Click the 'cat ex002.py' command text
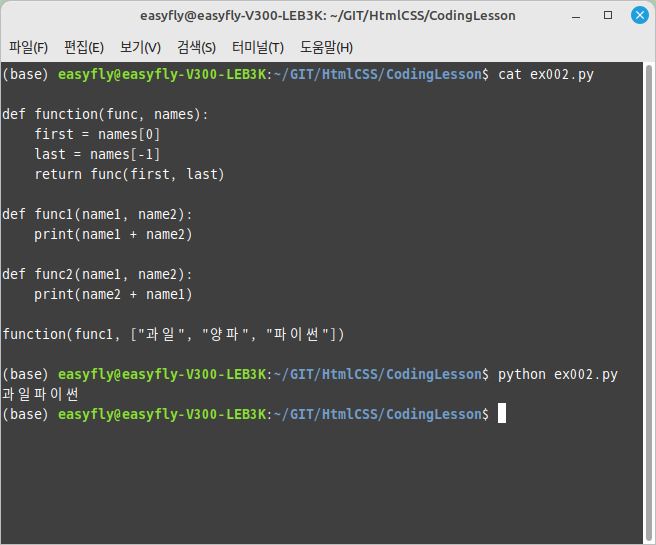 click(x=546, y=74)
